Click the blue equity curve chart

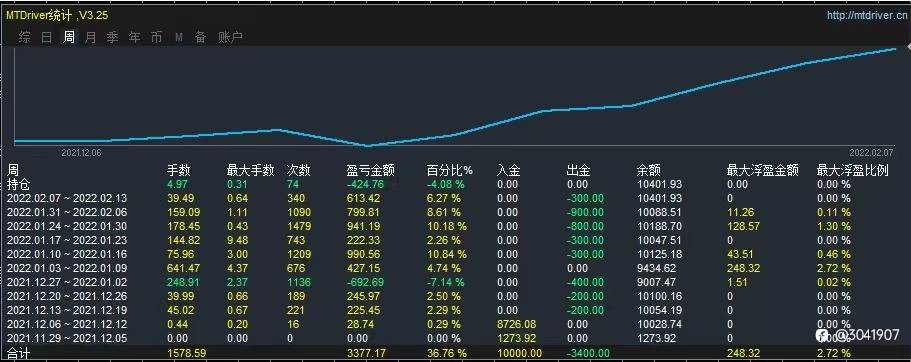[456, 96]
